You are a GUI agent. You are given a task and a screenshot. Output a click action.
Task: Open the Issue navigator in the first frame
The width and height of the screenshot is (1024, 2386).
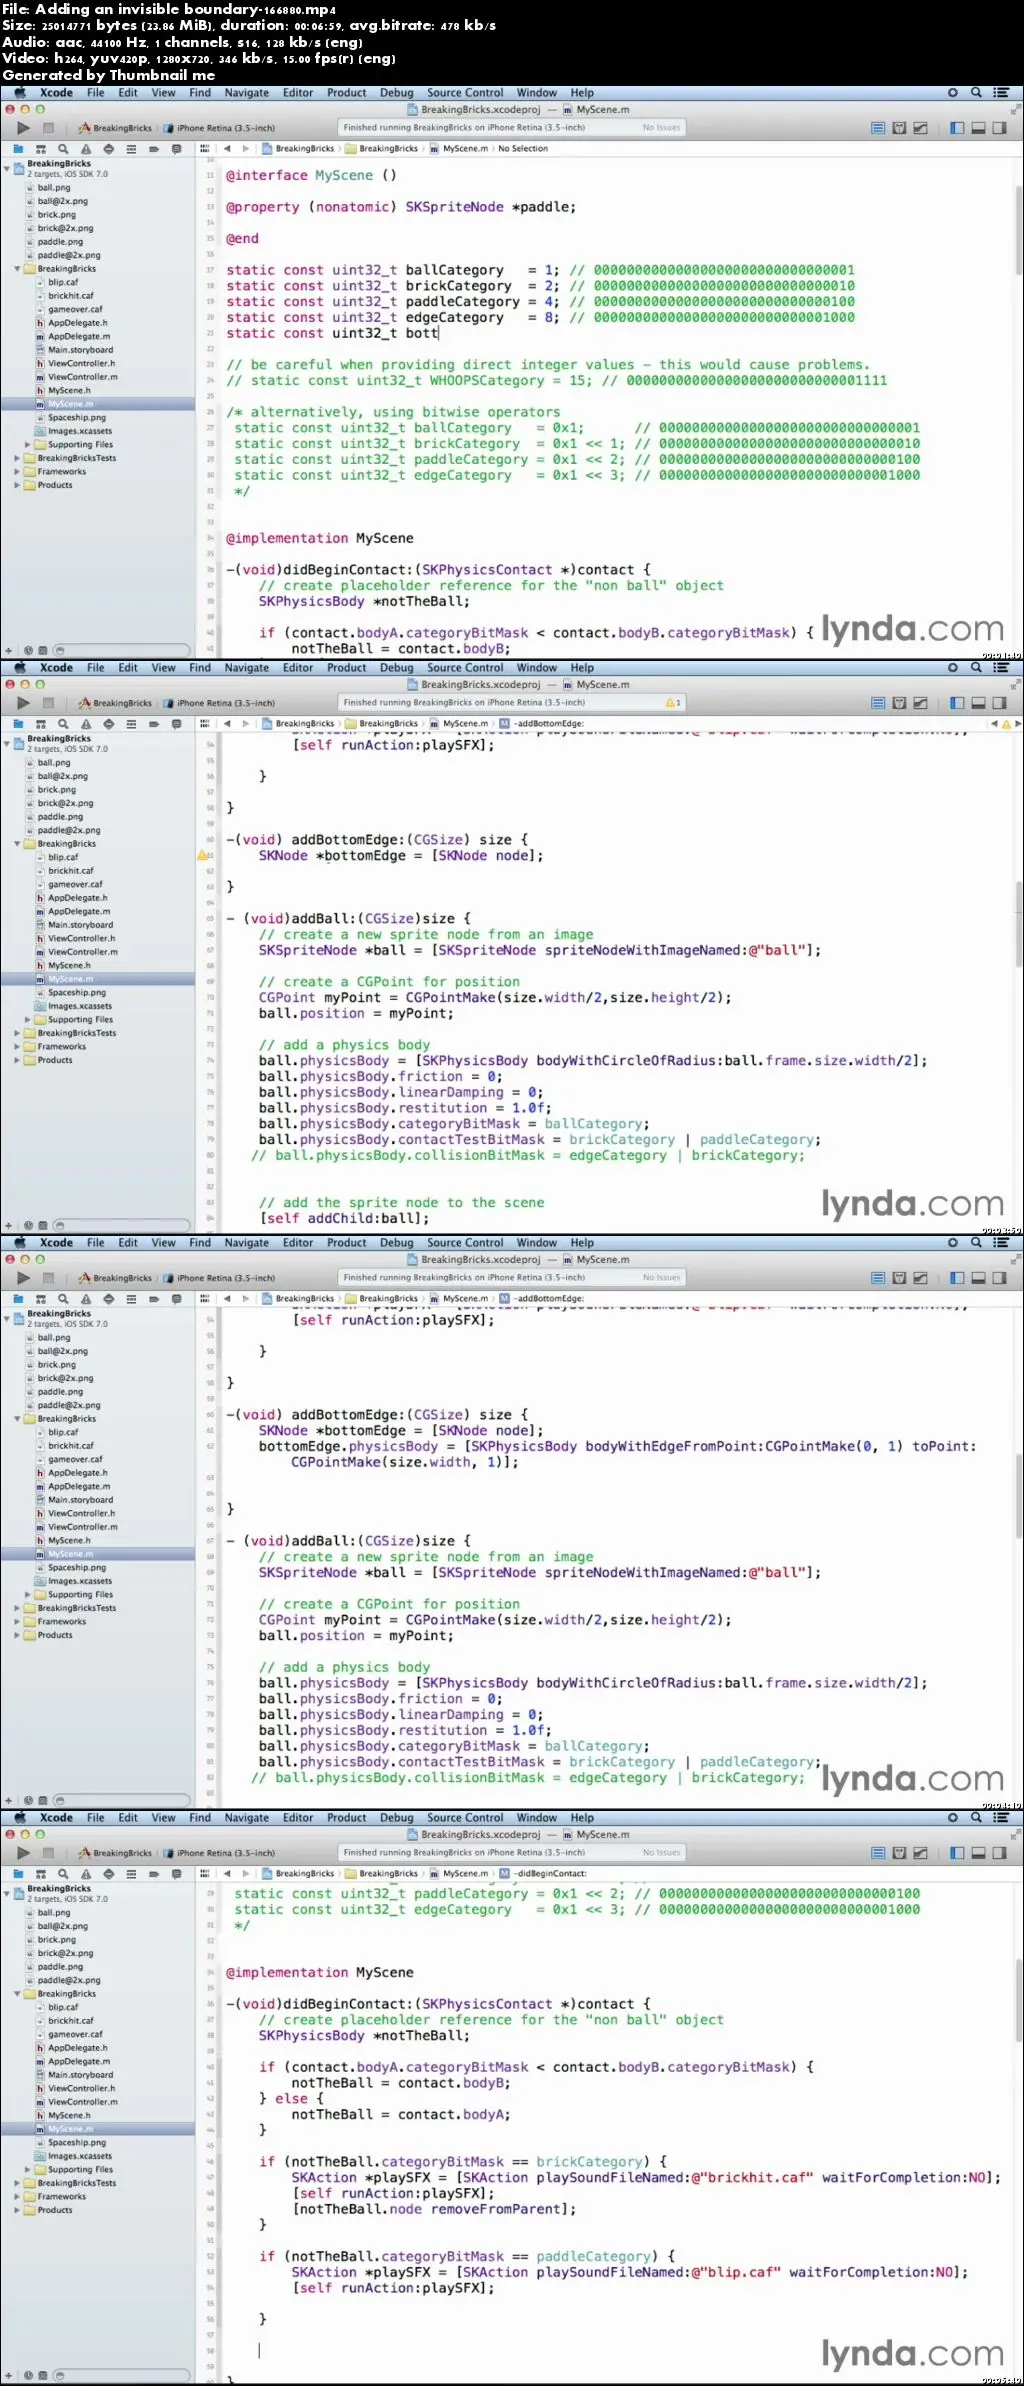click(86, 149)
